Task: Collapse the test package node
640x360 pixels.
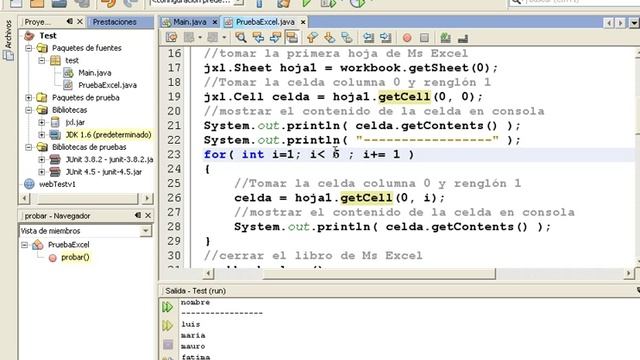Action: pyautogui.click(x=42, y=60)
